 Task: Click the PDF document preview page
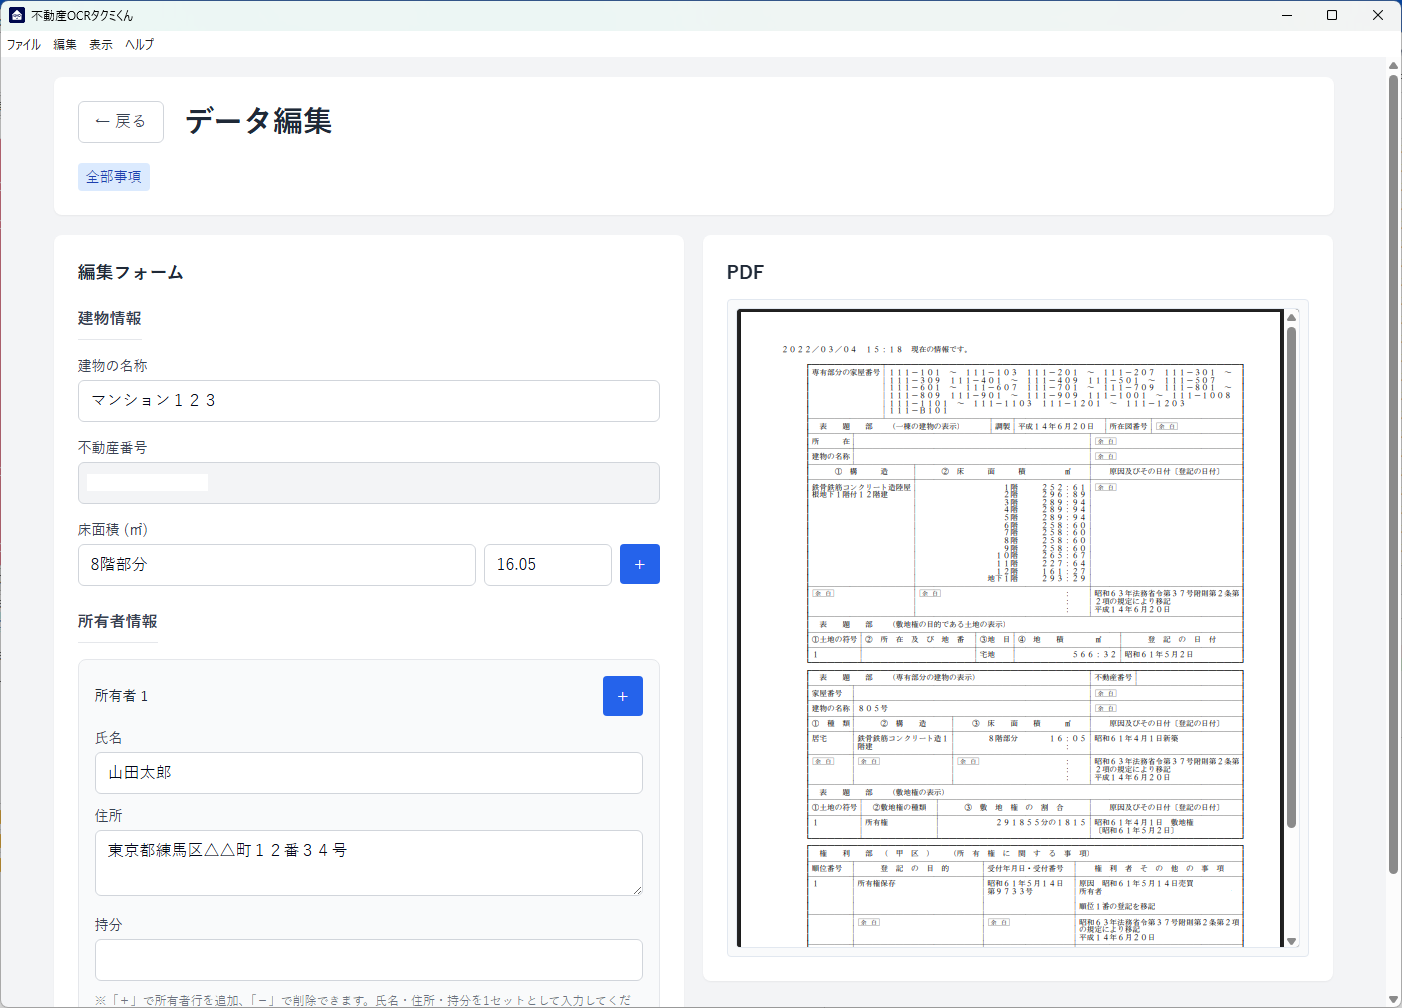1010,628
